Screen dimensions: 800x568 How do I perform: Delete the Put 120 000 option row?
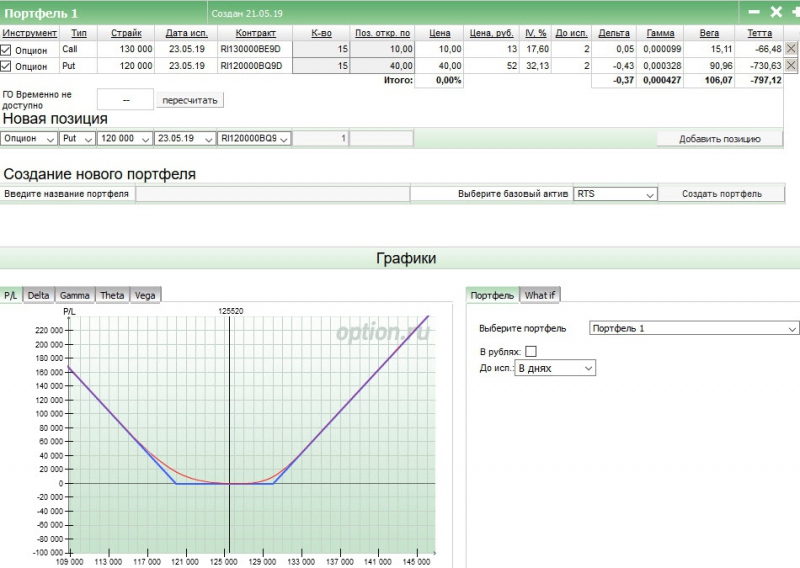(791, 65)
